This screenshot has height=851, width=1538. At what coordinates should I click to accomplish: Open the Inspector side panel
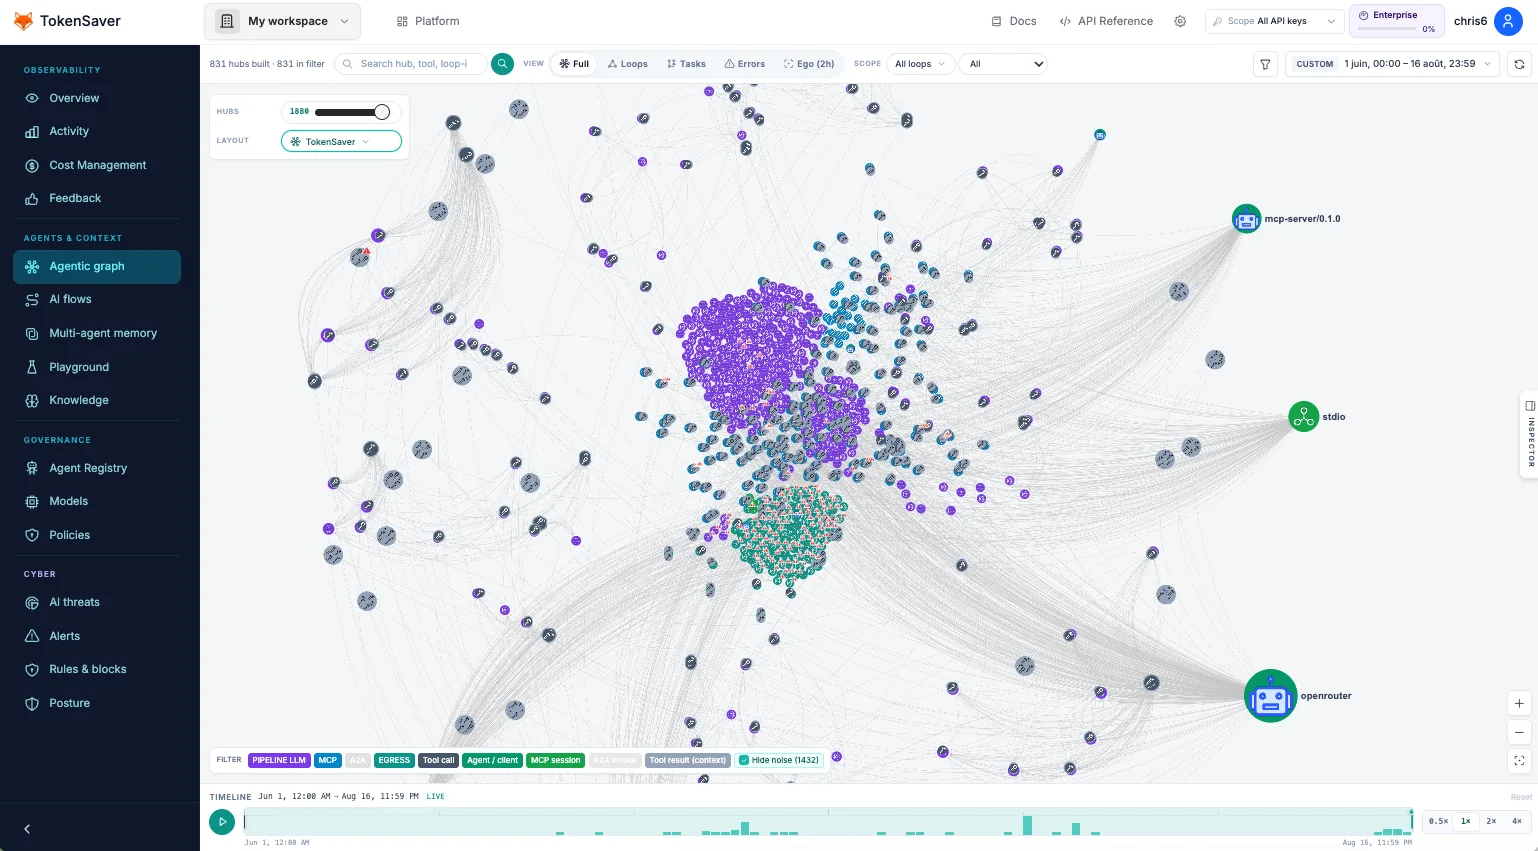1530,434
